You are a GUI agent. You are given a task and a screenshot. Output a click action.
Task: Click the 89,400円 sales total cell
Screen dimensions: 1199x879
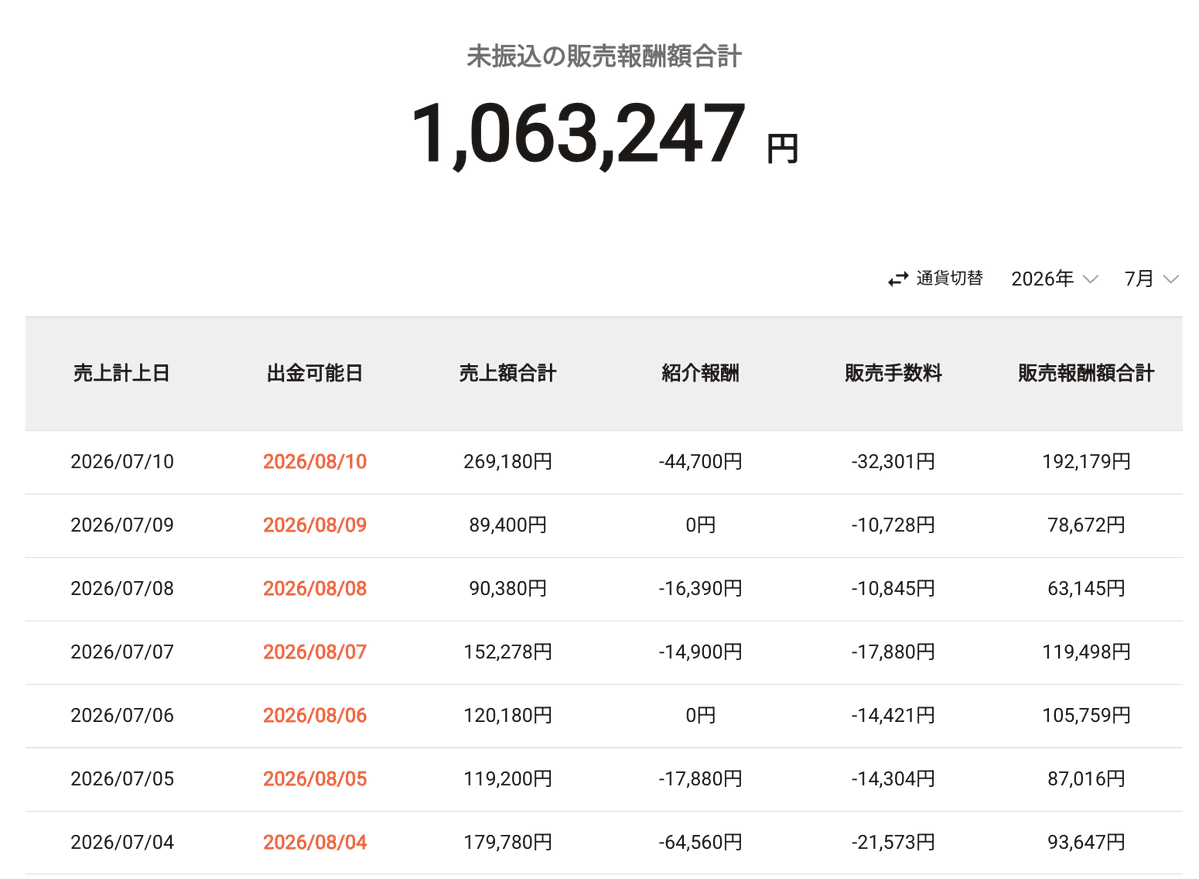pos(508,525)
